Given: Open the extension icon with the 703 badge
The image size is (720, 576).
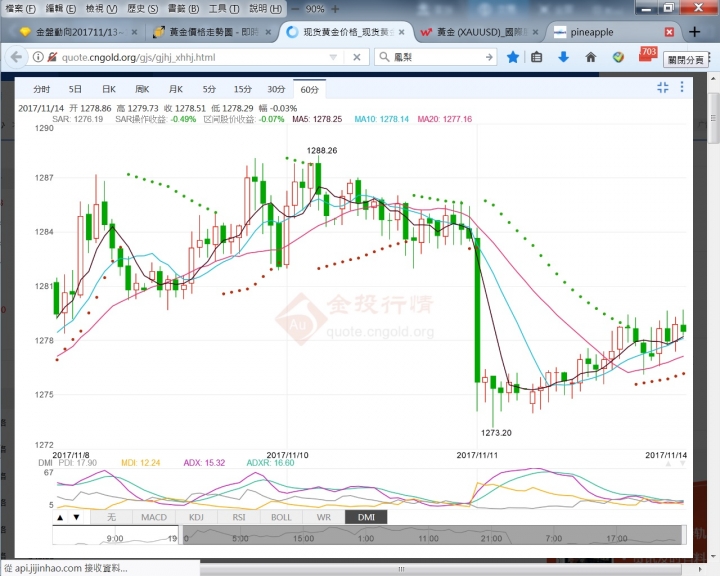Looking at the screenshot, I should (645, 56).
